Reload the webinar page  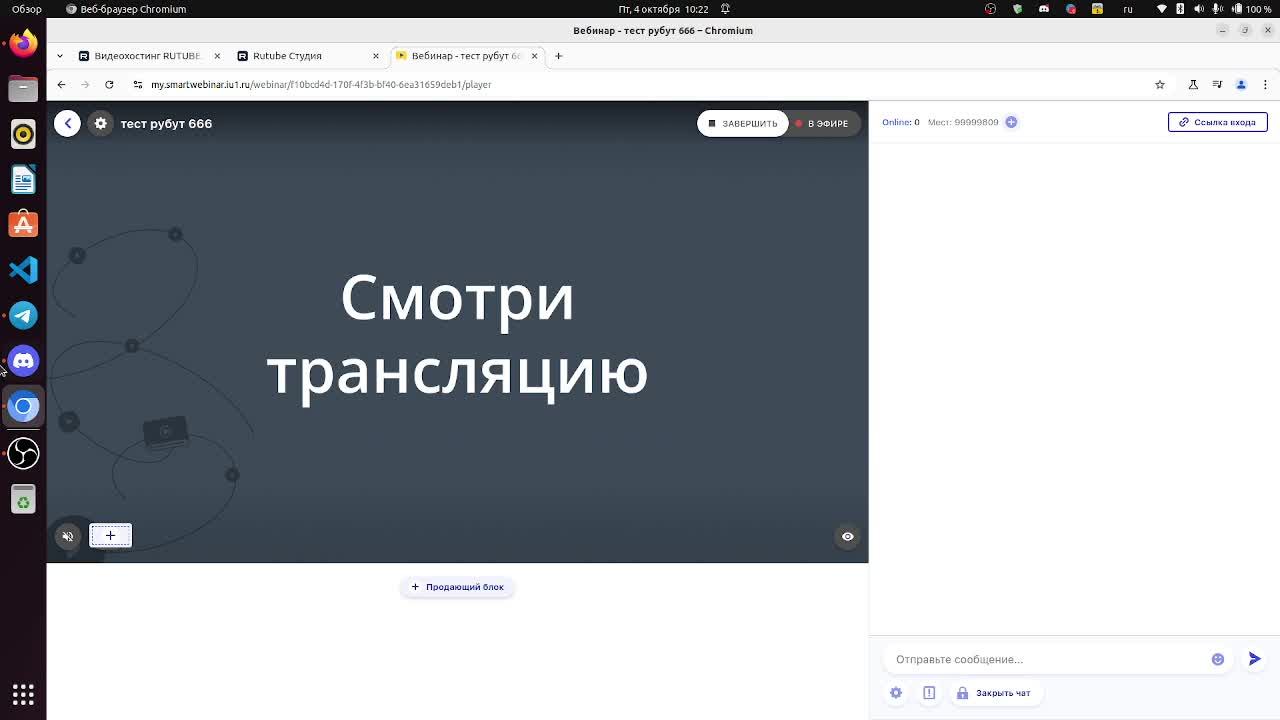point(109,85)
